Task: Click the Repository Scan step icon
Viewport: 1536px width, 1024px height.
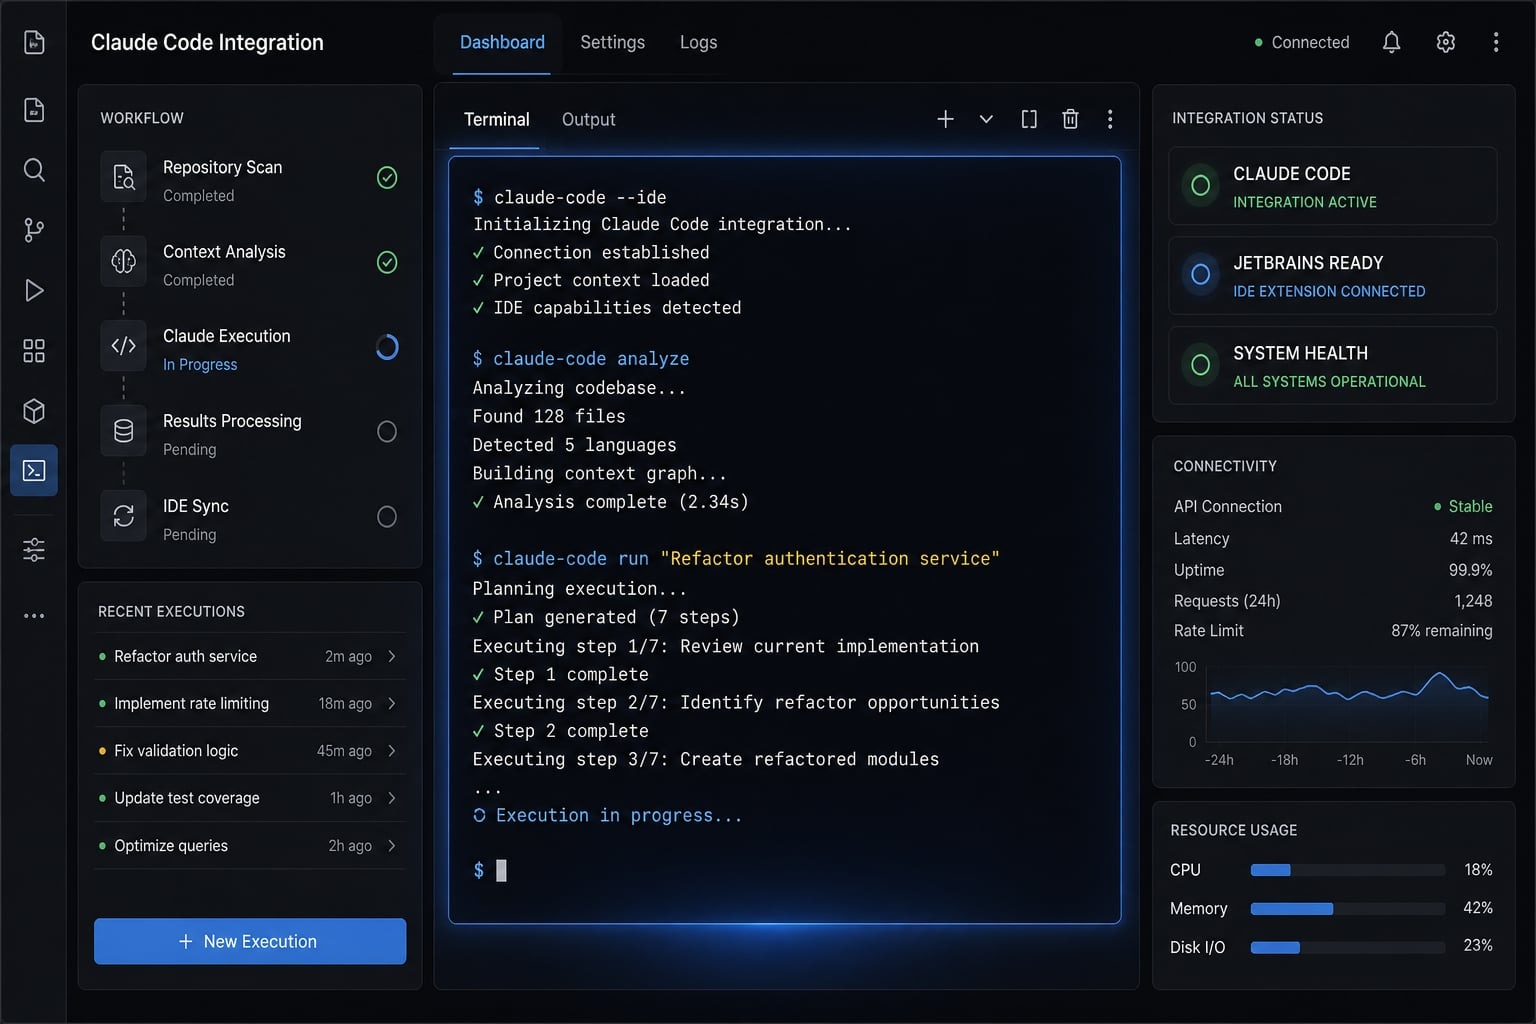Action: [124, 177]
